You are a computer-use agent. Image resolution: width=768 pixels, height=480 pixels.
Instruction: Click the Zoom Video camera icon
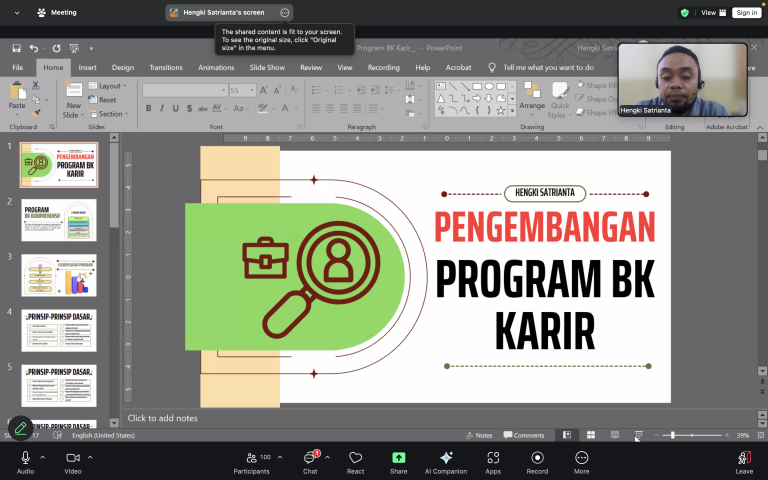pyautogui.click(x=73, y=457)
